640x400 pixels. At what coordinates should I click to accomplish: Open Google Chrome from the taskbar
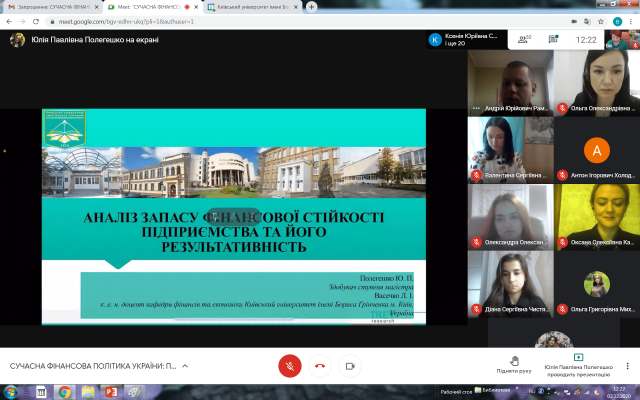click(x=64, y=392)
